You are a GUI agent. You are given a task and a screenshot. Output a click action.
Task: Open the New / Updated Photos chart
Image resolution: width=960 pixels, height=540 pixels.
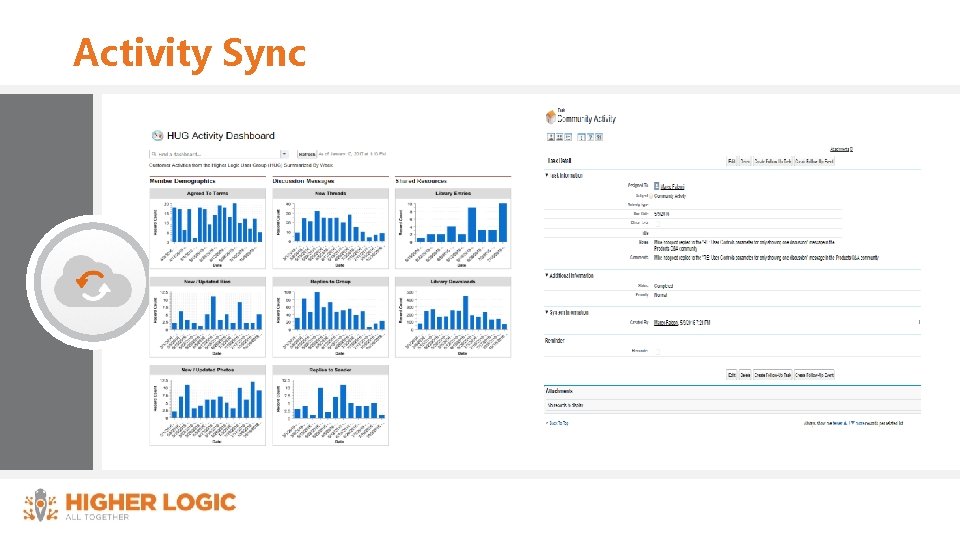(208, 405)
